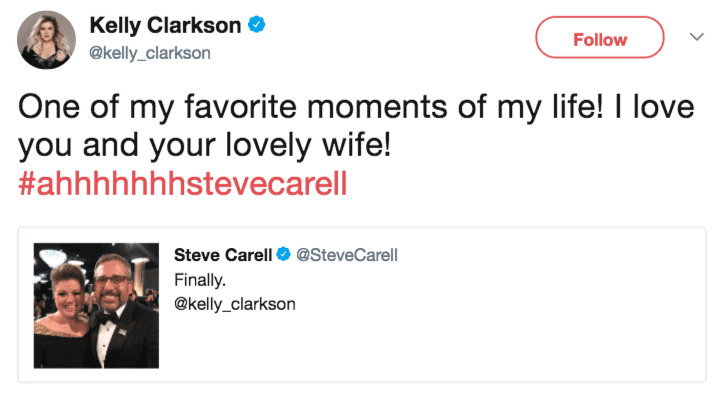Open the #ahhhhhhstevecarell hashtag
The width and height of the screenshot is (728, 394).
click(182, 184)
